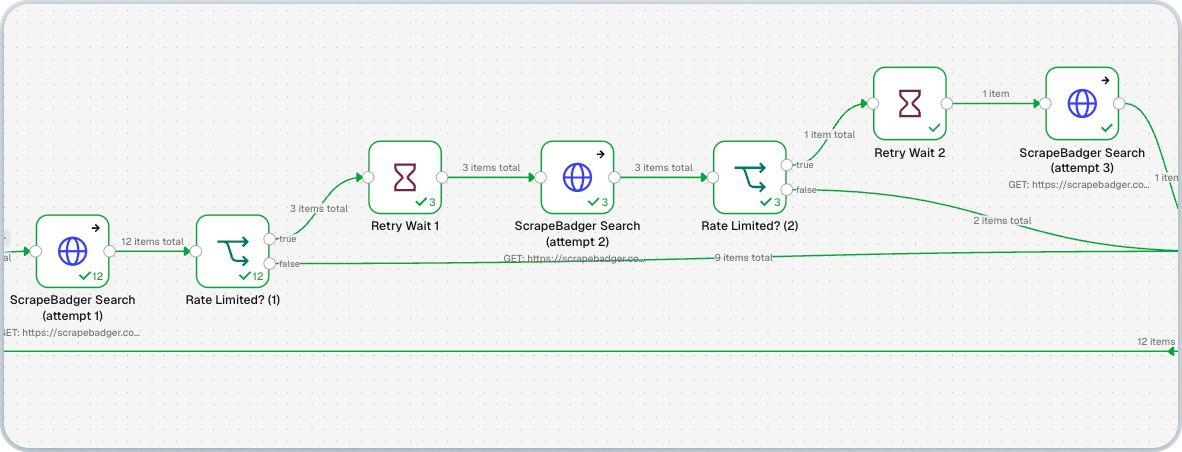Click output connector of Retry Wait 2 node

(x=947, y=103)
